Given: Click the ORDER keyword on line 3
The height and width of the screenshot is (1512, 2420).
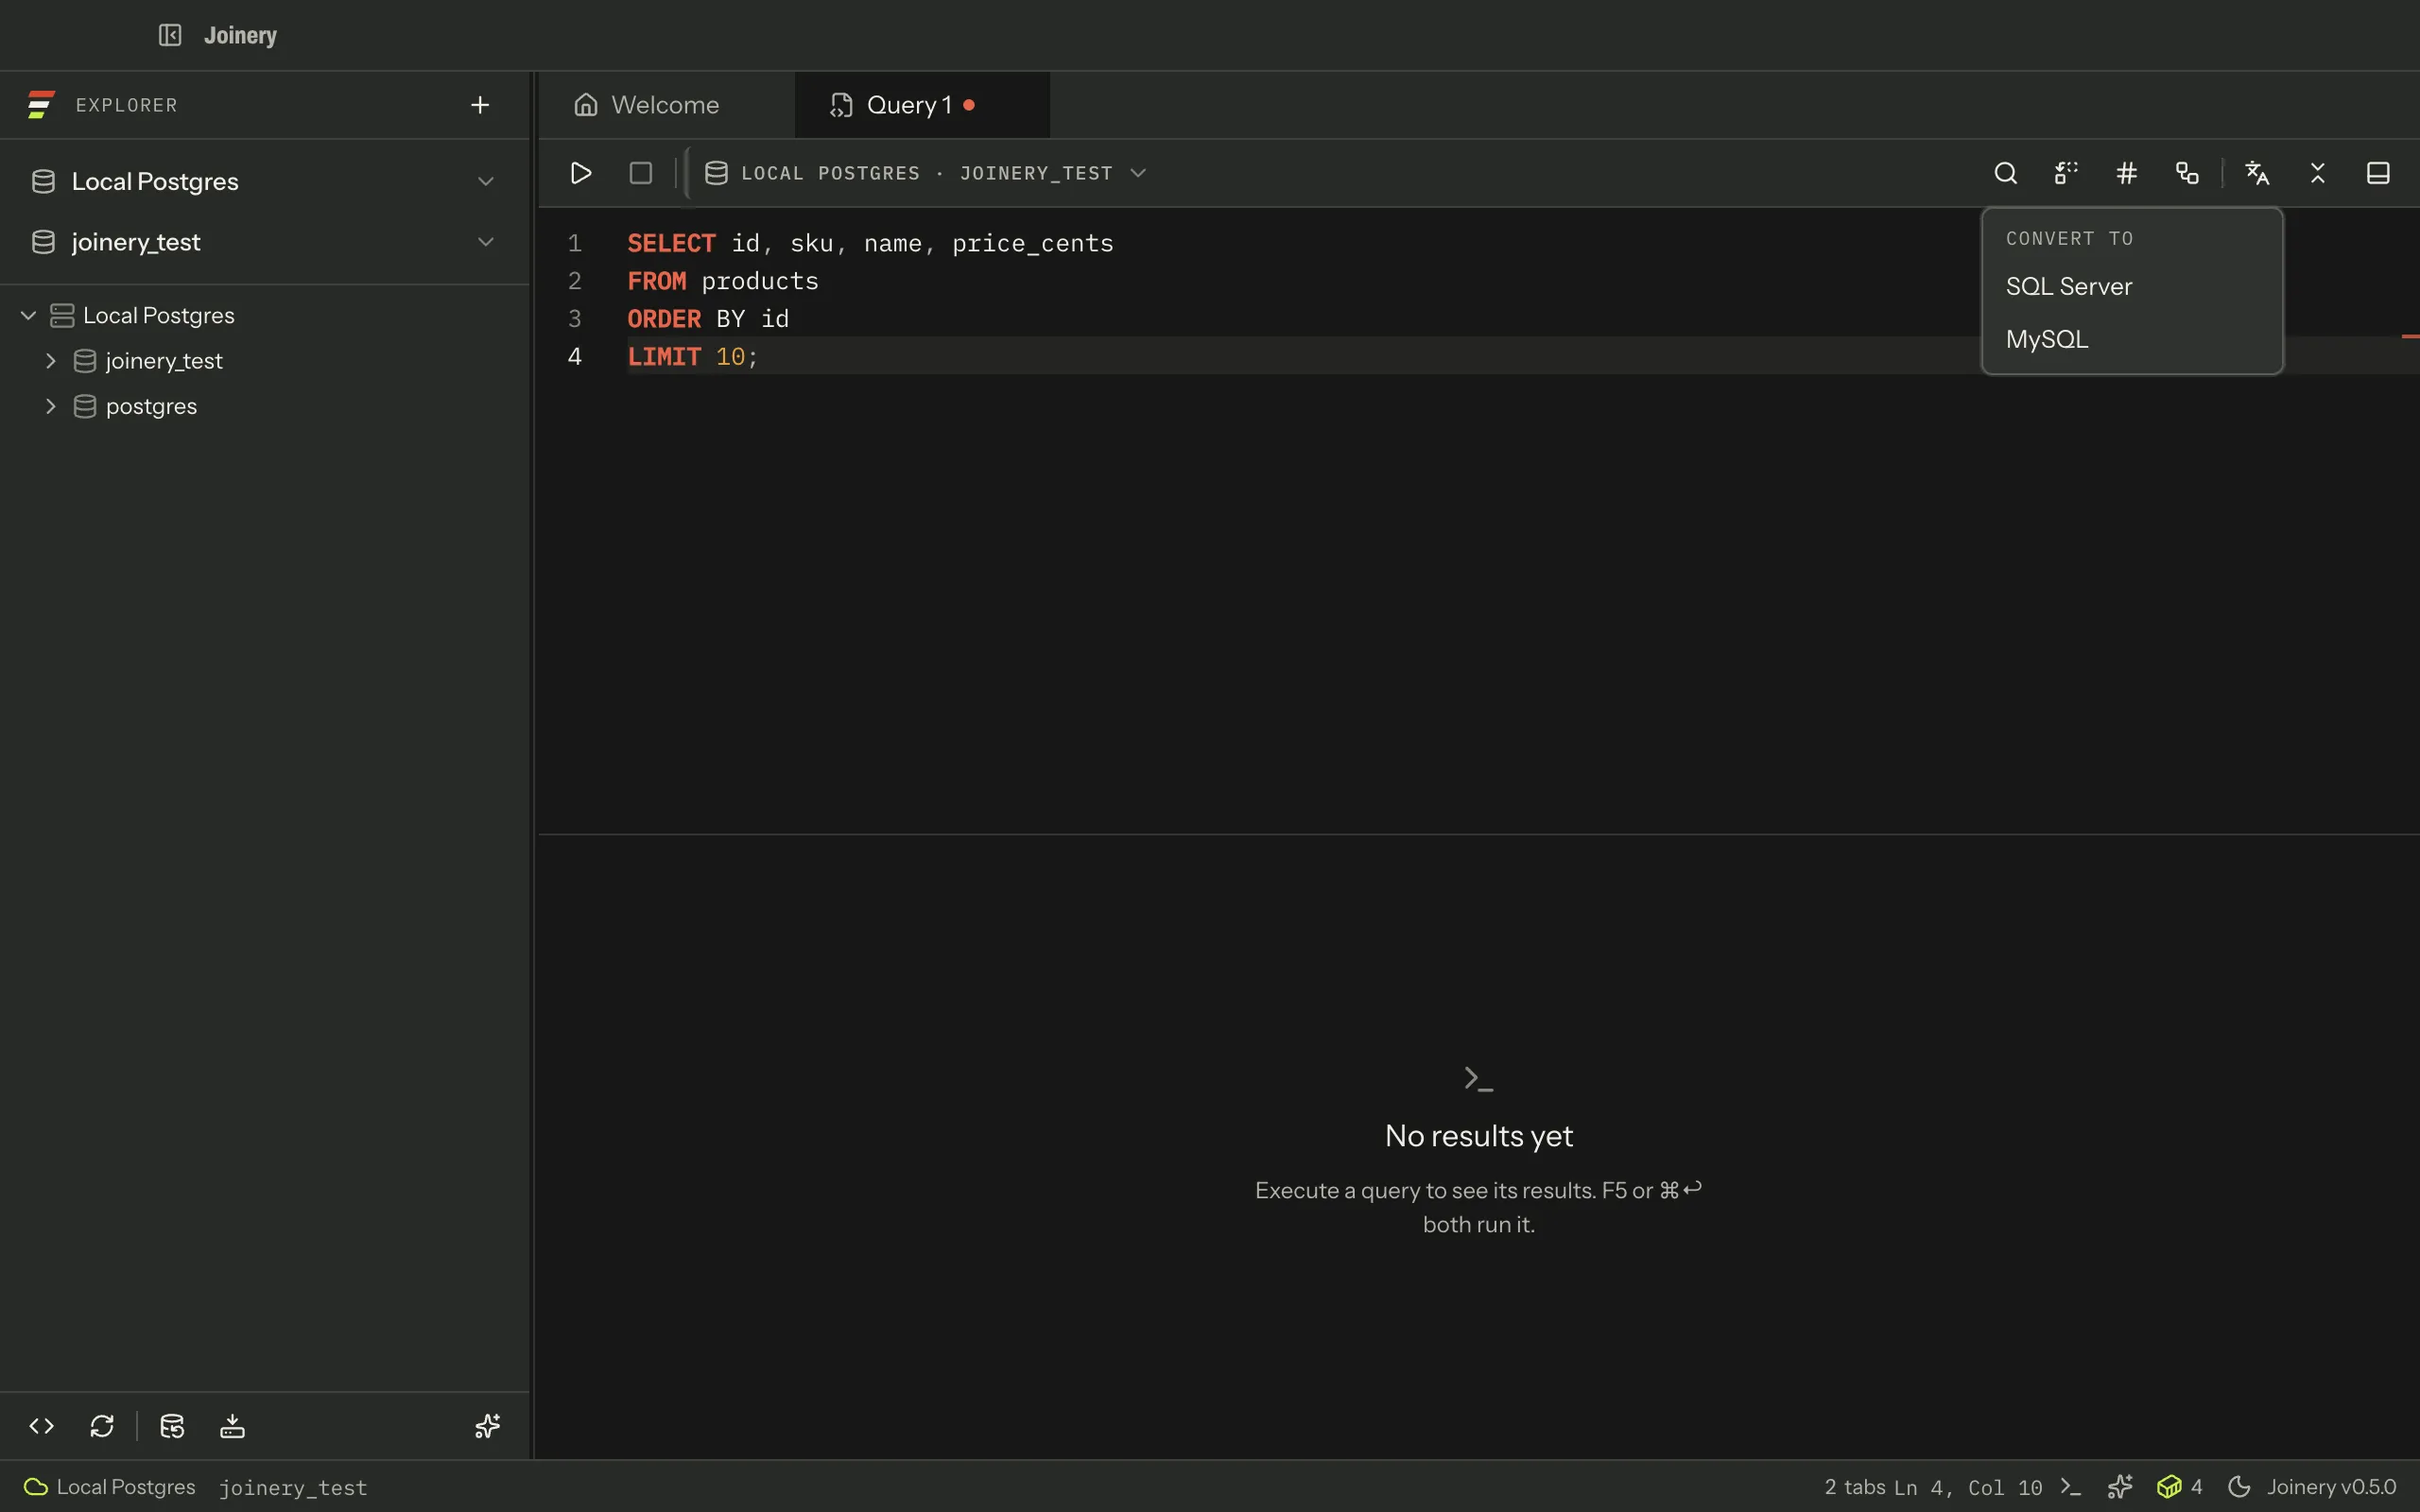Looking at the screenshot, I should pos(664,319).
